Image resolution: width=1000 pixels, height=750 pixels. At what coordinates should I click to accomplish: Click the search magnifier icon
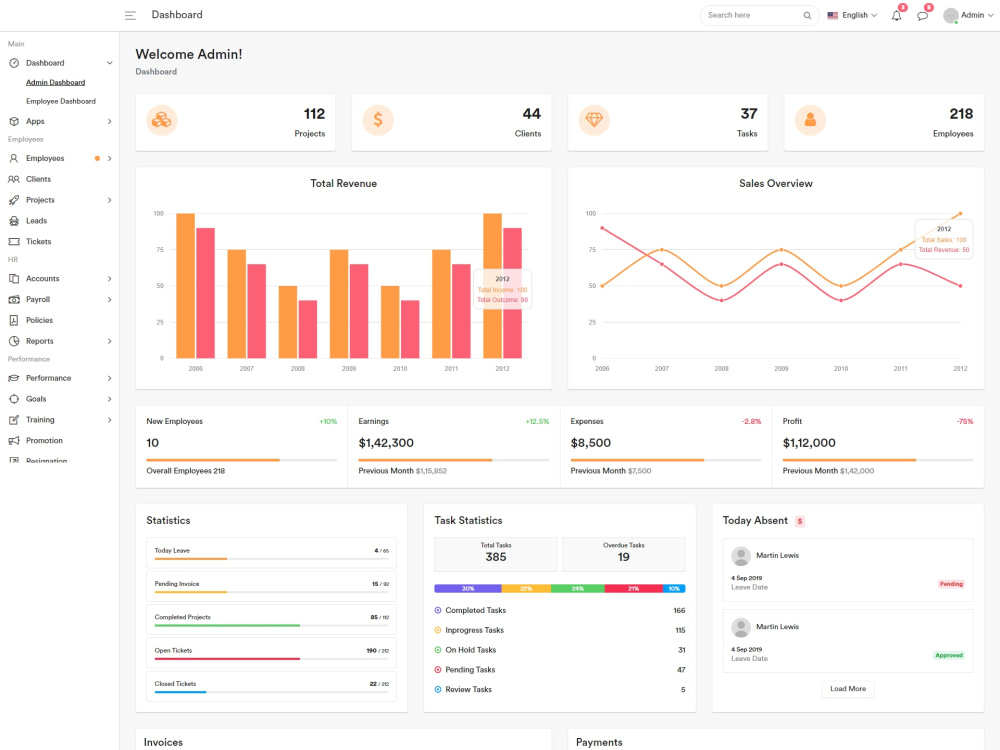807,15
